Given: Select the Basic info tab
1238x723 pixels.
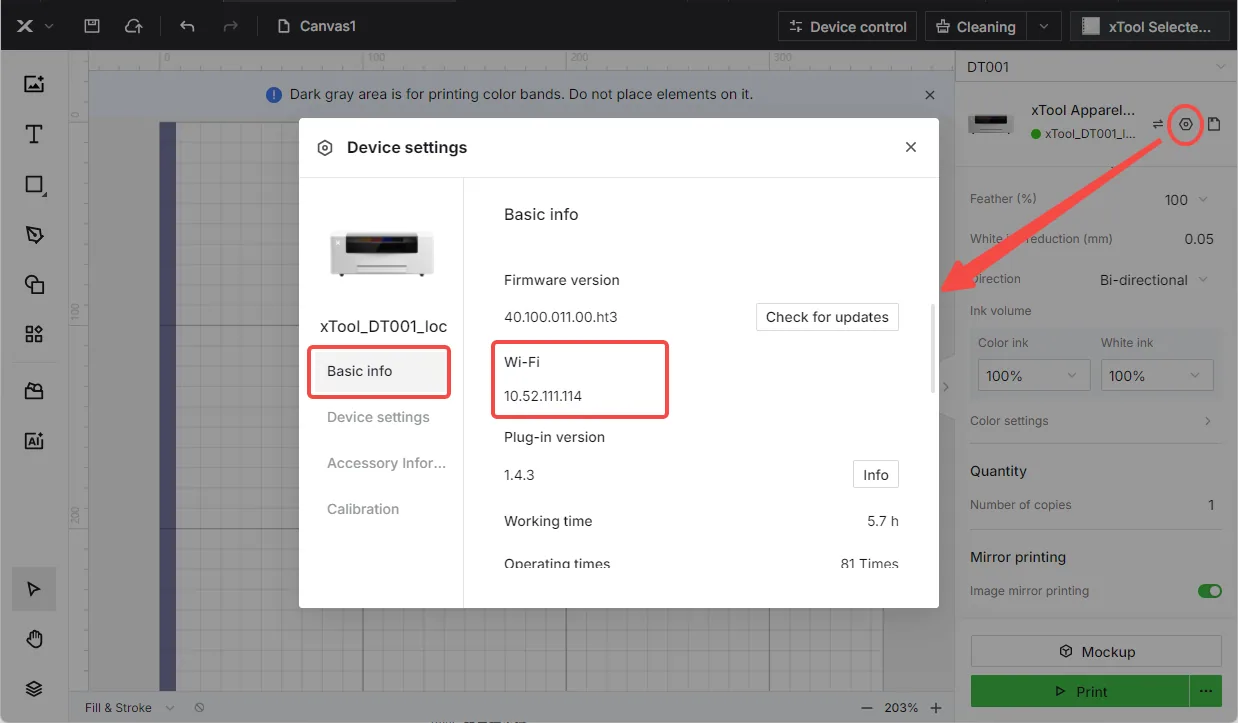Looking at the screenshot, I should [379, 371].
